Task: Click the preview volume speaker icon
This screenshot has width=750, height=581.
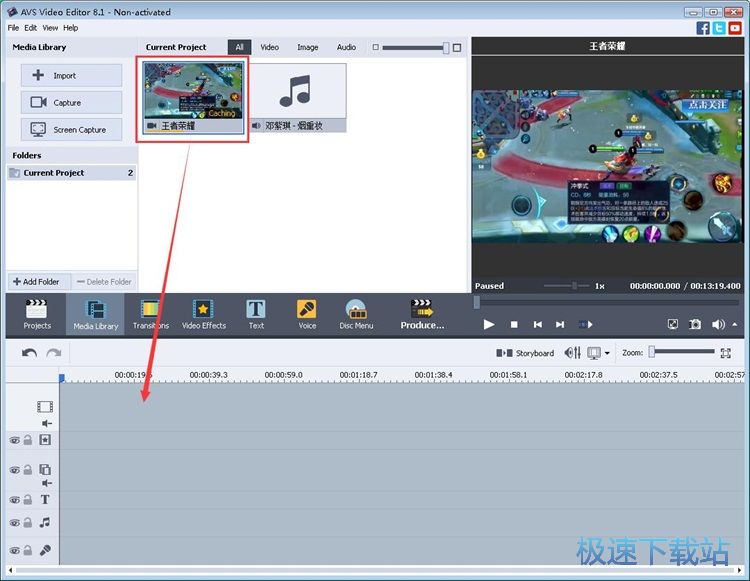Action: (x=718, y=325)
